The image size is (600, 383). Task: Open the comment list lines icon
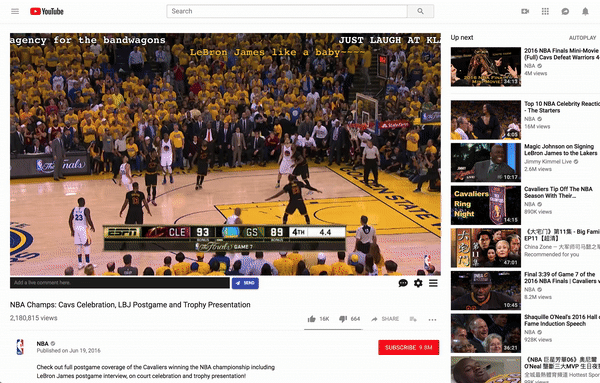pyautogui.click(x=433, y=283)
